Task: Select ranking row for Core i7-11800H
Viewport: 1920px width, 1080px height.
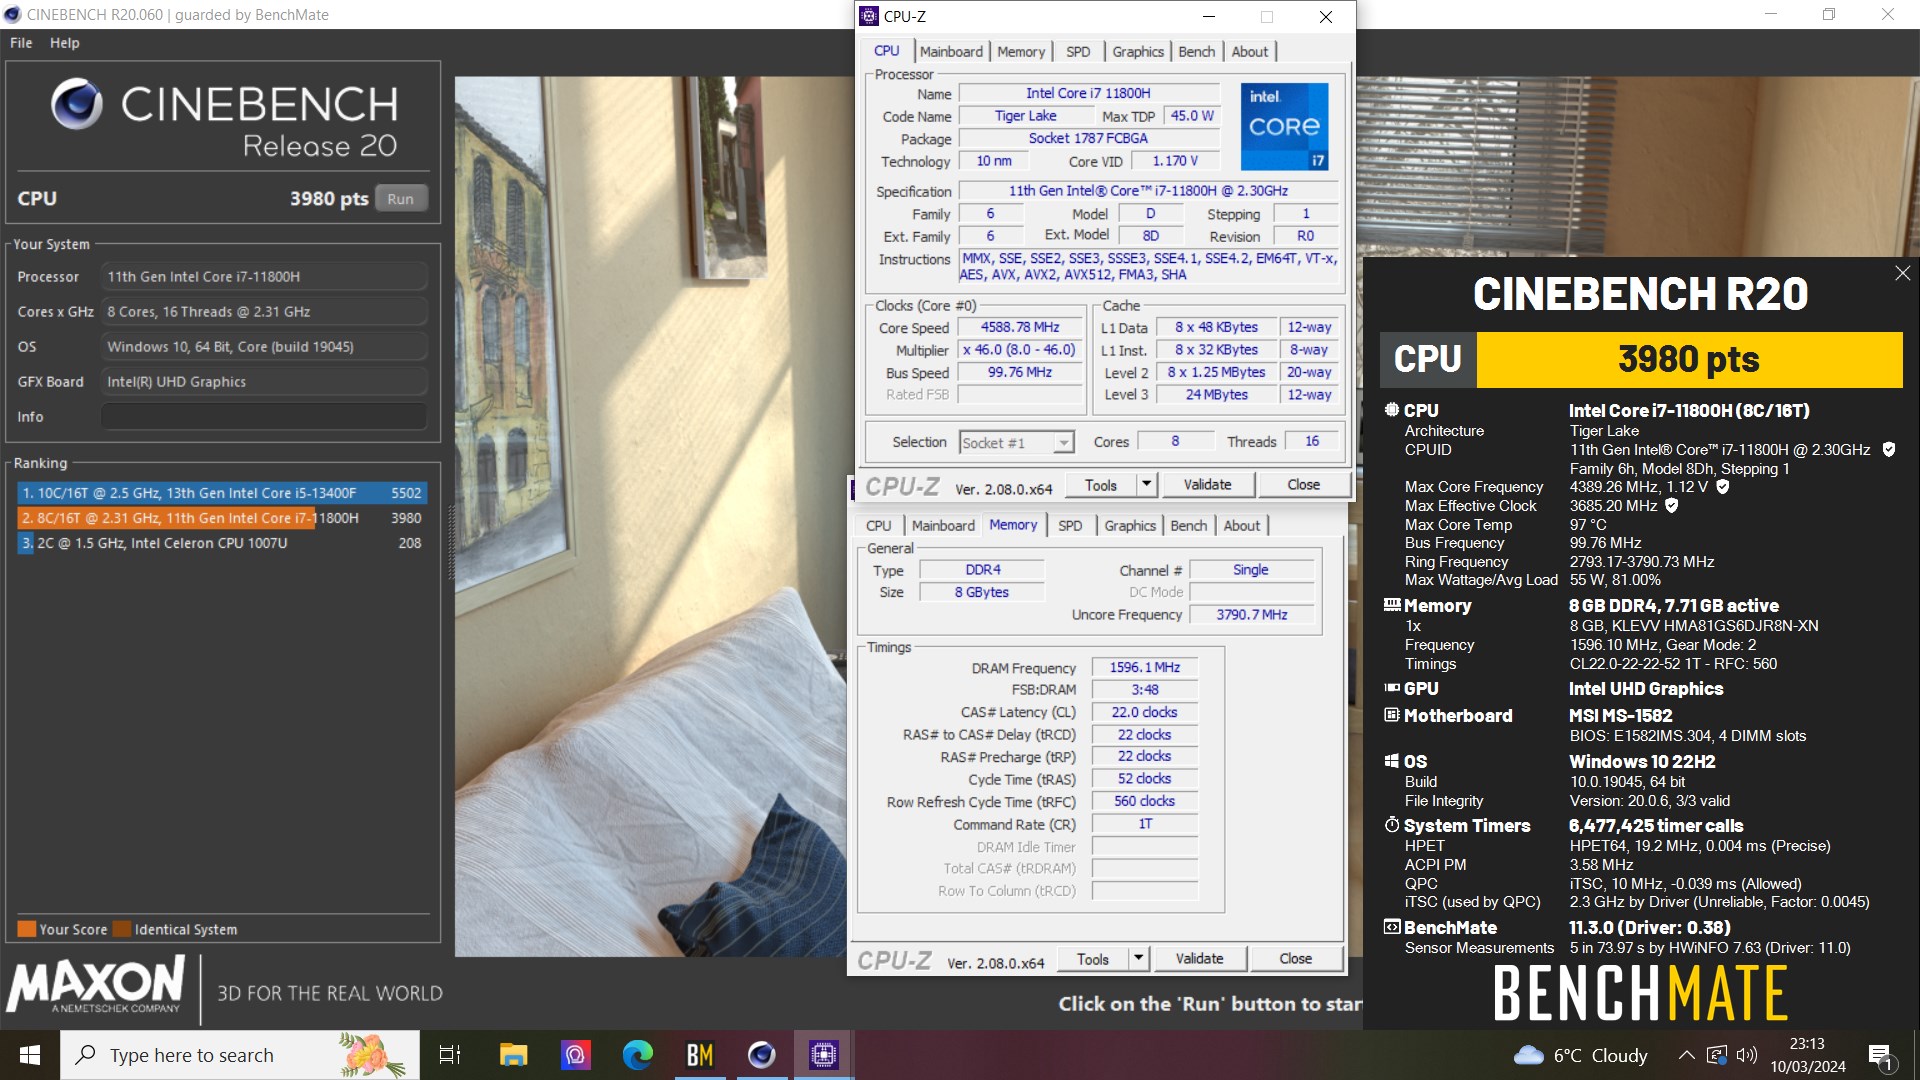Action: [x=222, y=518]
